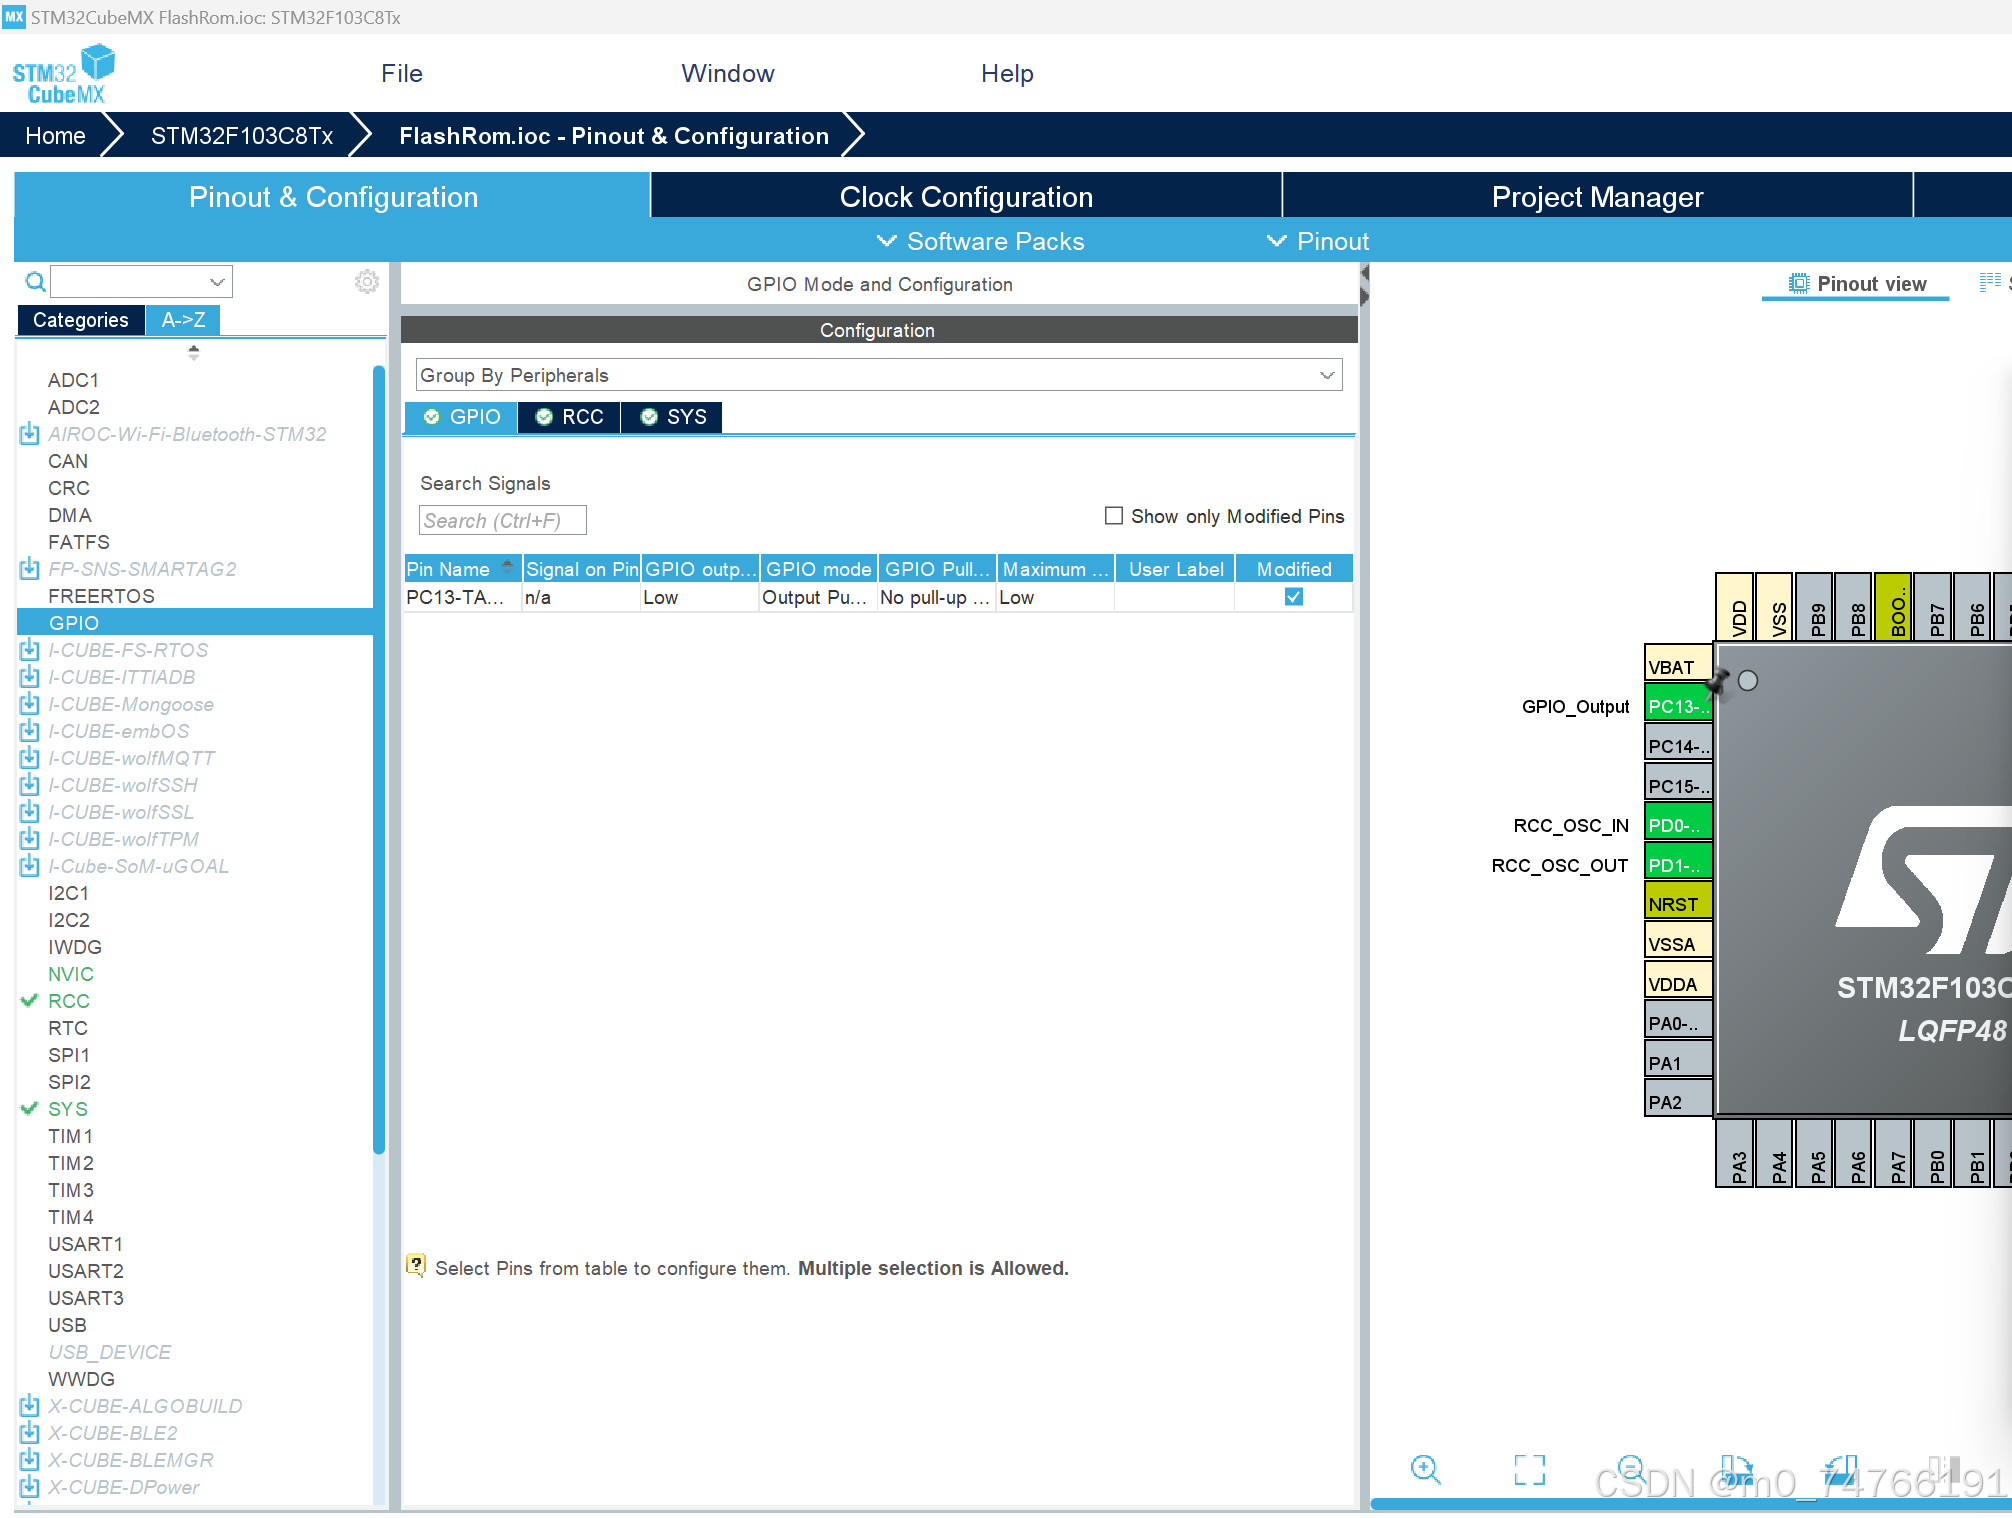The image size is (2012, 1518).
Task: Click the search magnifier icon in categories panel
Action: pos(35,282)
